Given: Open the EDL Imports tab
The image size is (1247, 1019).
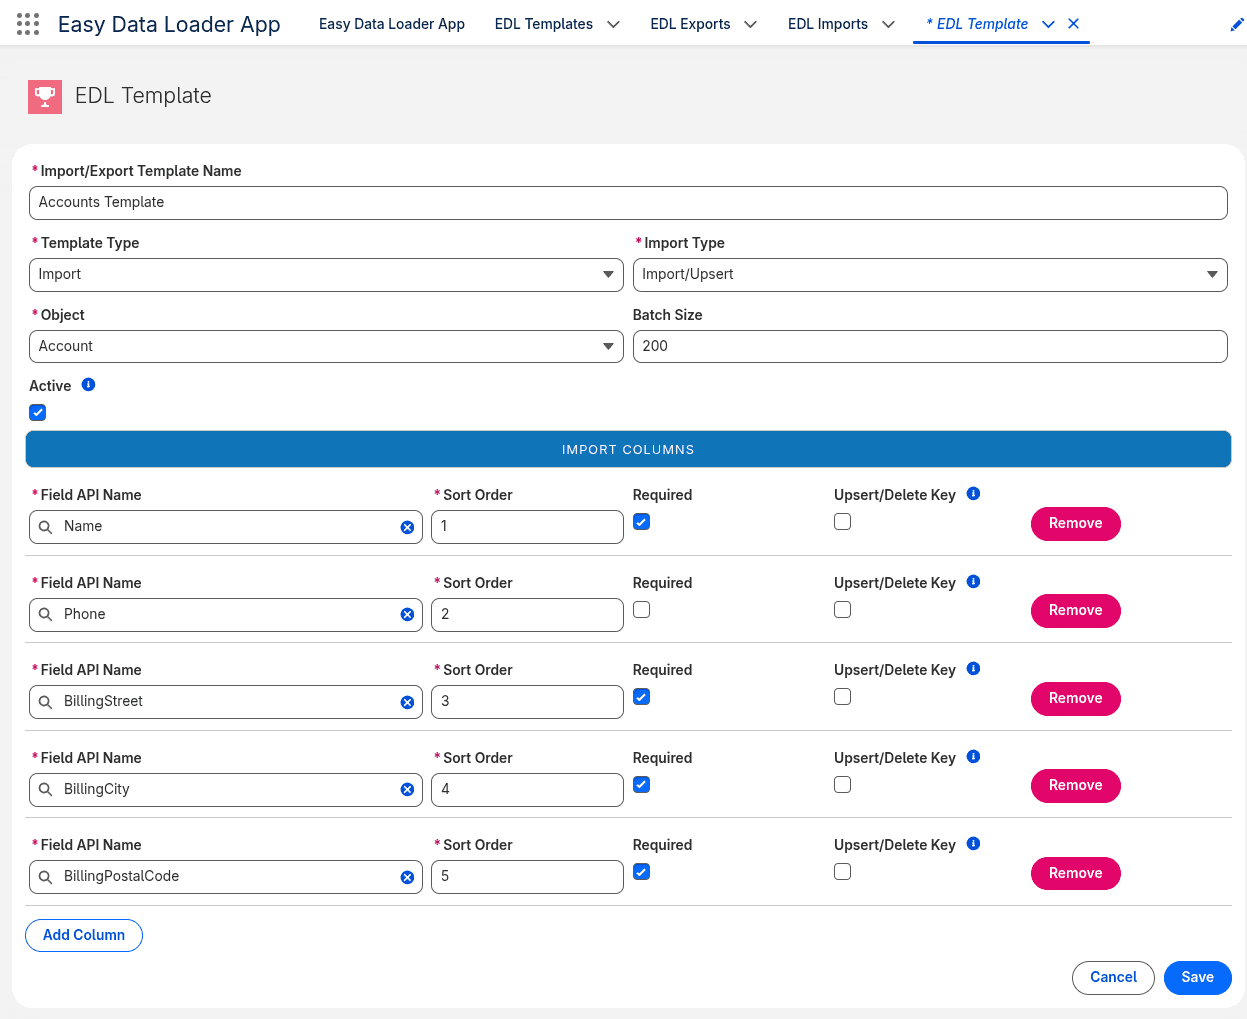Looking at the screenshot, I should 828,24.
